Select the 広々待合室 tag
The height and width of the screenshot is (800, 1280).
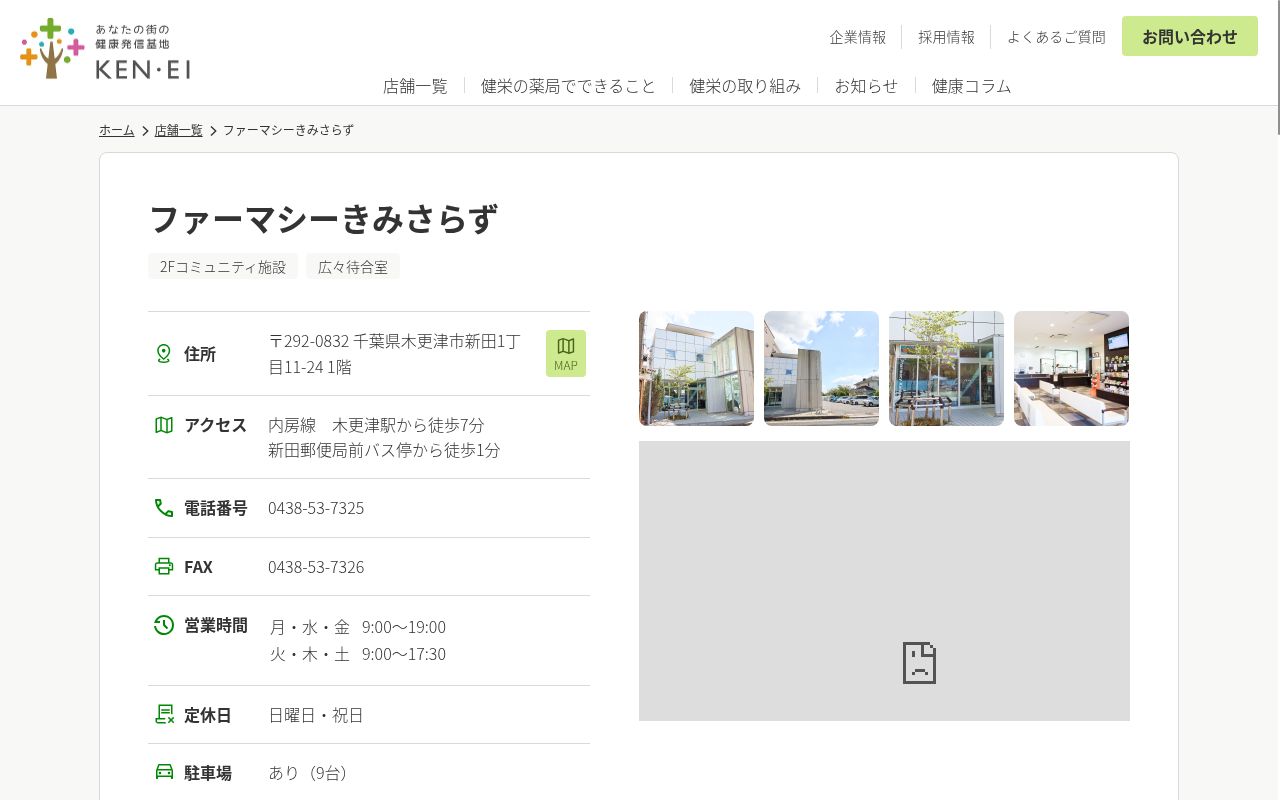point(353,266)
